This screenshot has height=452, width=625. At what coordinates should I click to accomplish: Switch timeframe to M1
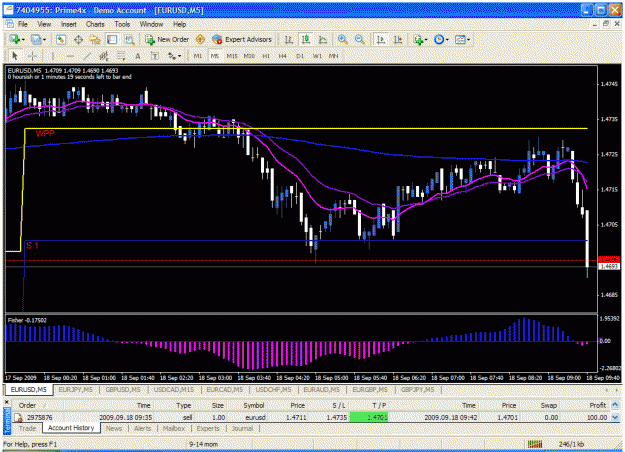(198, 56)
